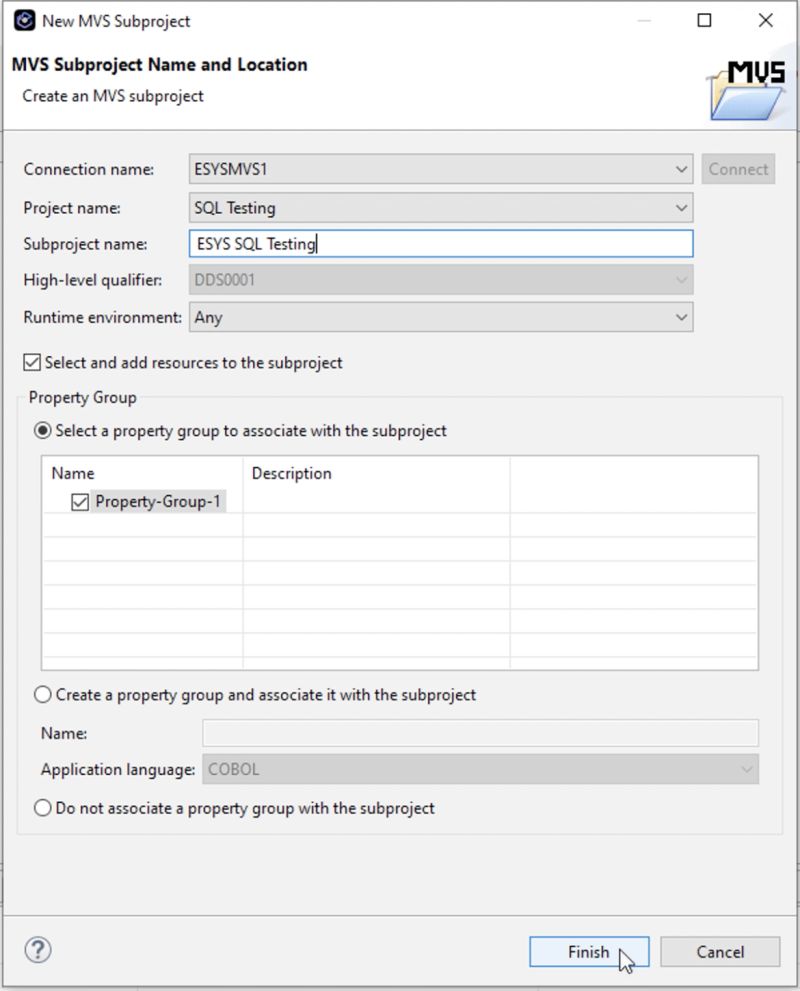Expand the High-level qualifier dropdown
Screen dimensions: 800x991
click(x=680, y=280)
